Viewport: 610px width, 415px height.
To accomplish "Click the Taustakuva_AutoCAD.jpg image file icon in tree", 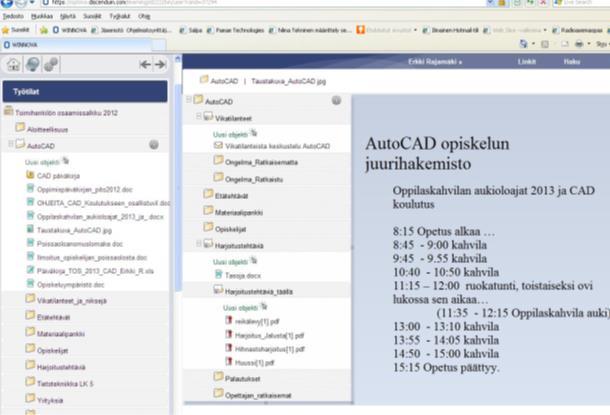I will (x=30, y=229).
